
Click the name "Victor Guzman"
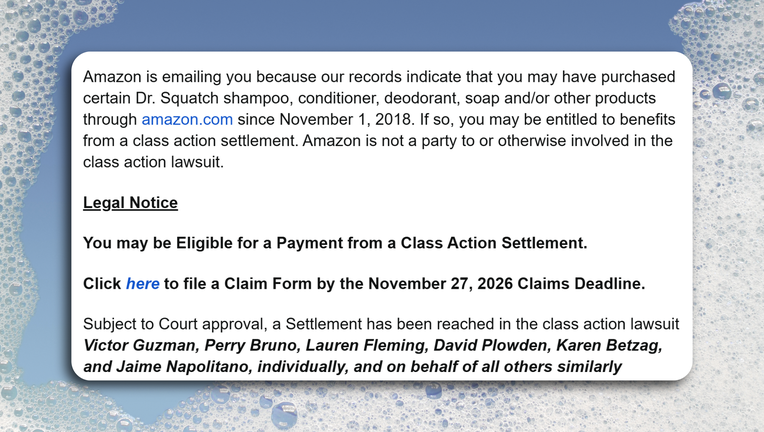tap(140, 345)
